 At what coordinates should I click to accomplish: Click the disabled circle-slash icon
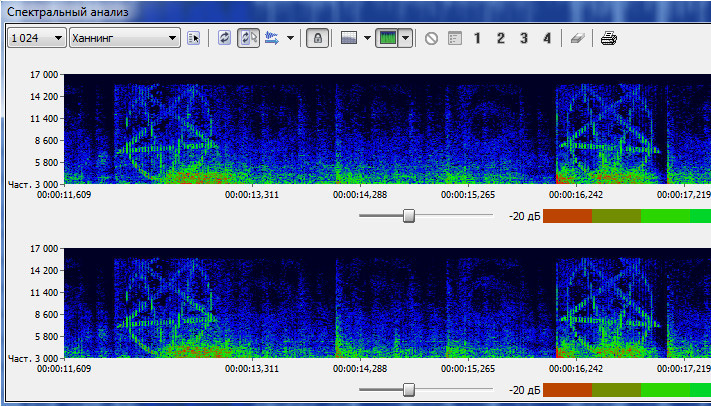pos(431,38)
